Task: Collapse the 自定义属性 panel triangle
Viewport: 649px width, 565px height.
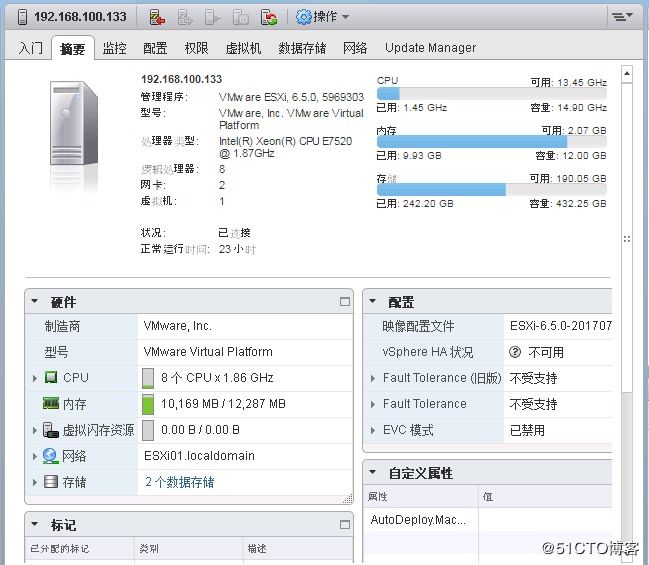Action: pos(373,472)
